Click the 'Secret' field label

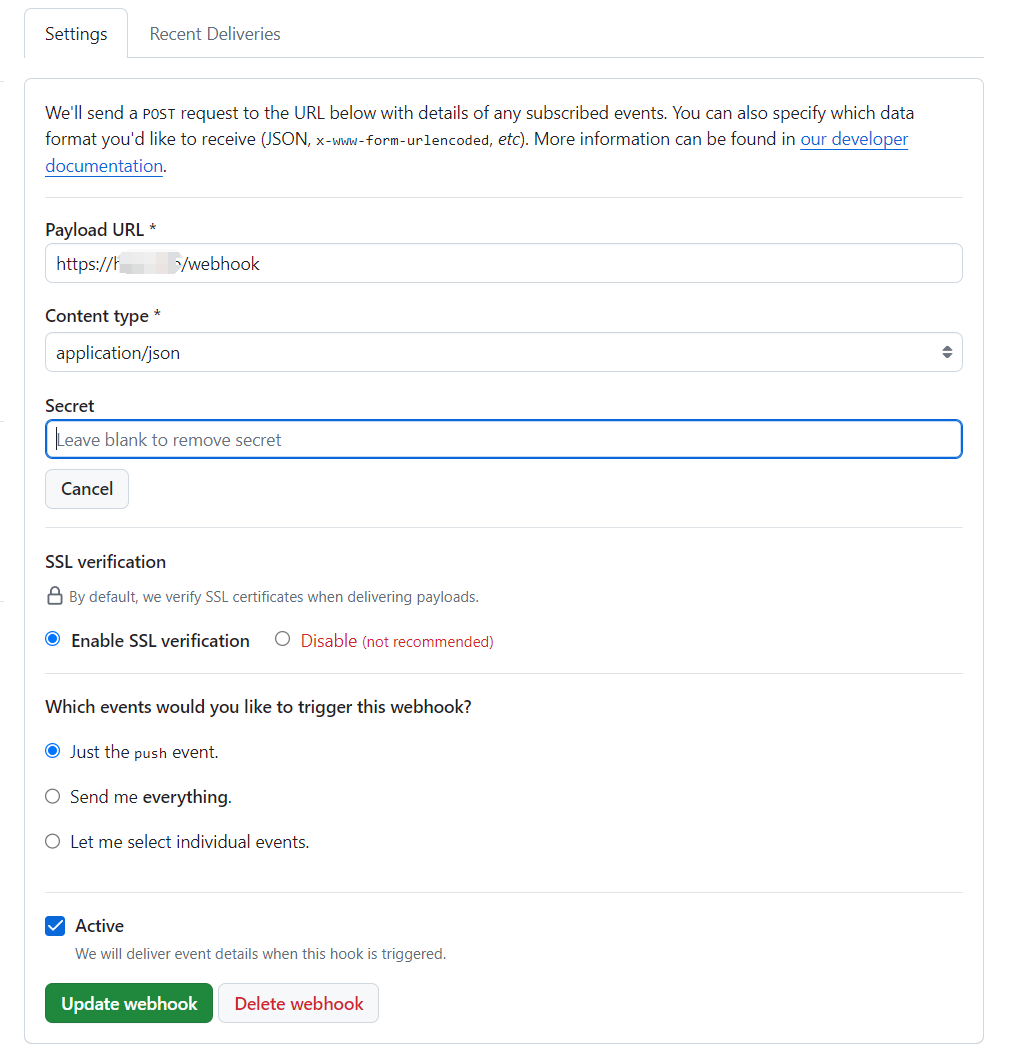tap(70, 406)
